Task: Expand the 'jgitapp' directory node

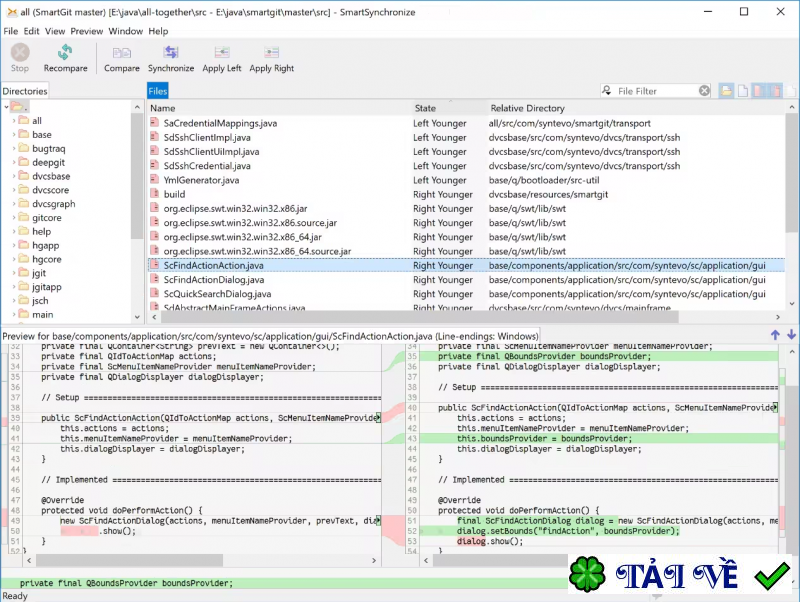Action: [13, 286]
